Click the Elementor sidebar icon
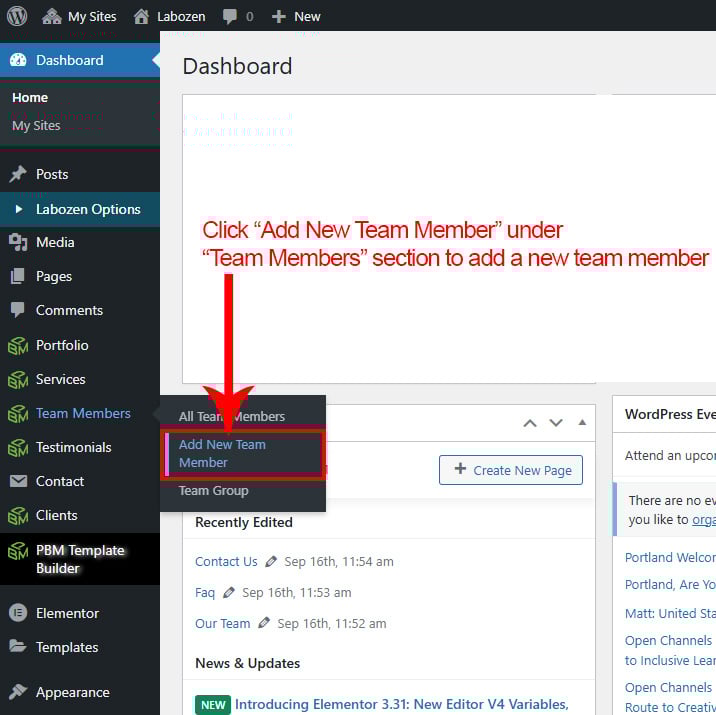 coord(18,613)
